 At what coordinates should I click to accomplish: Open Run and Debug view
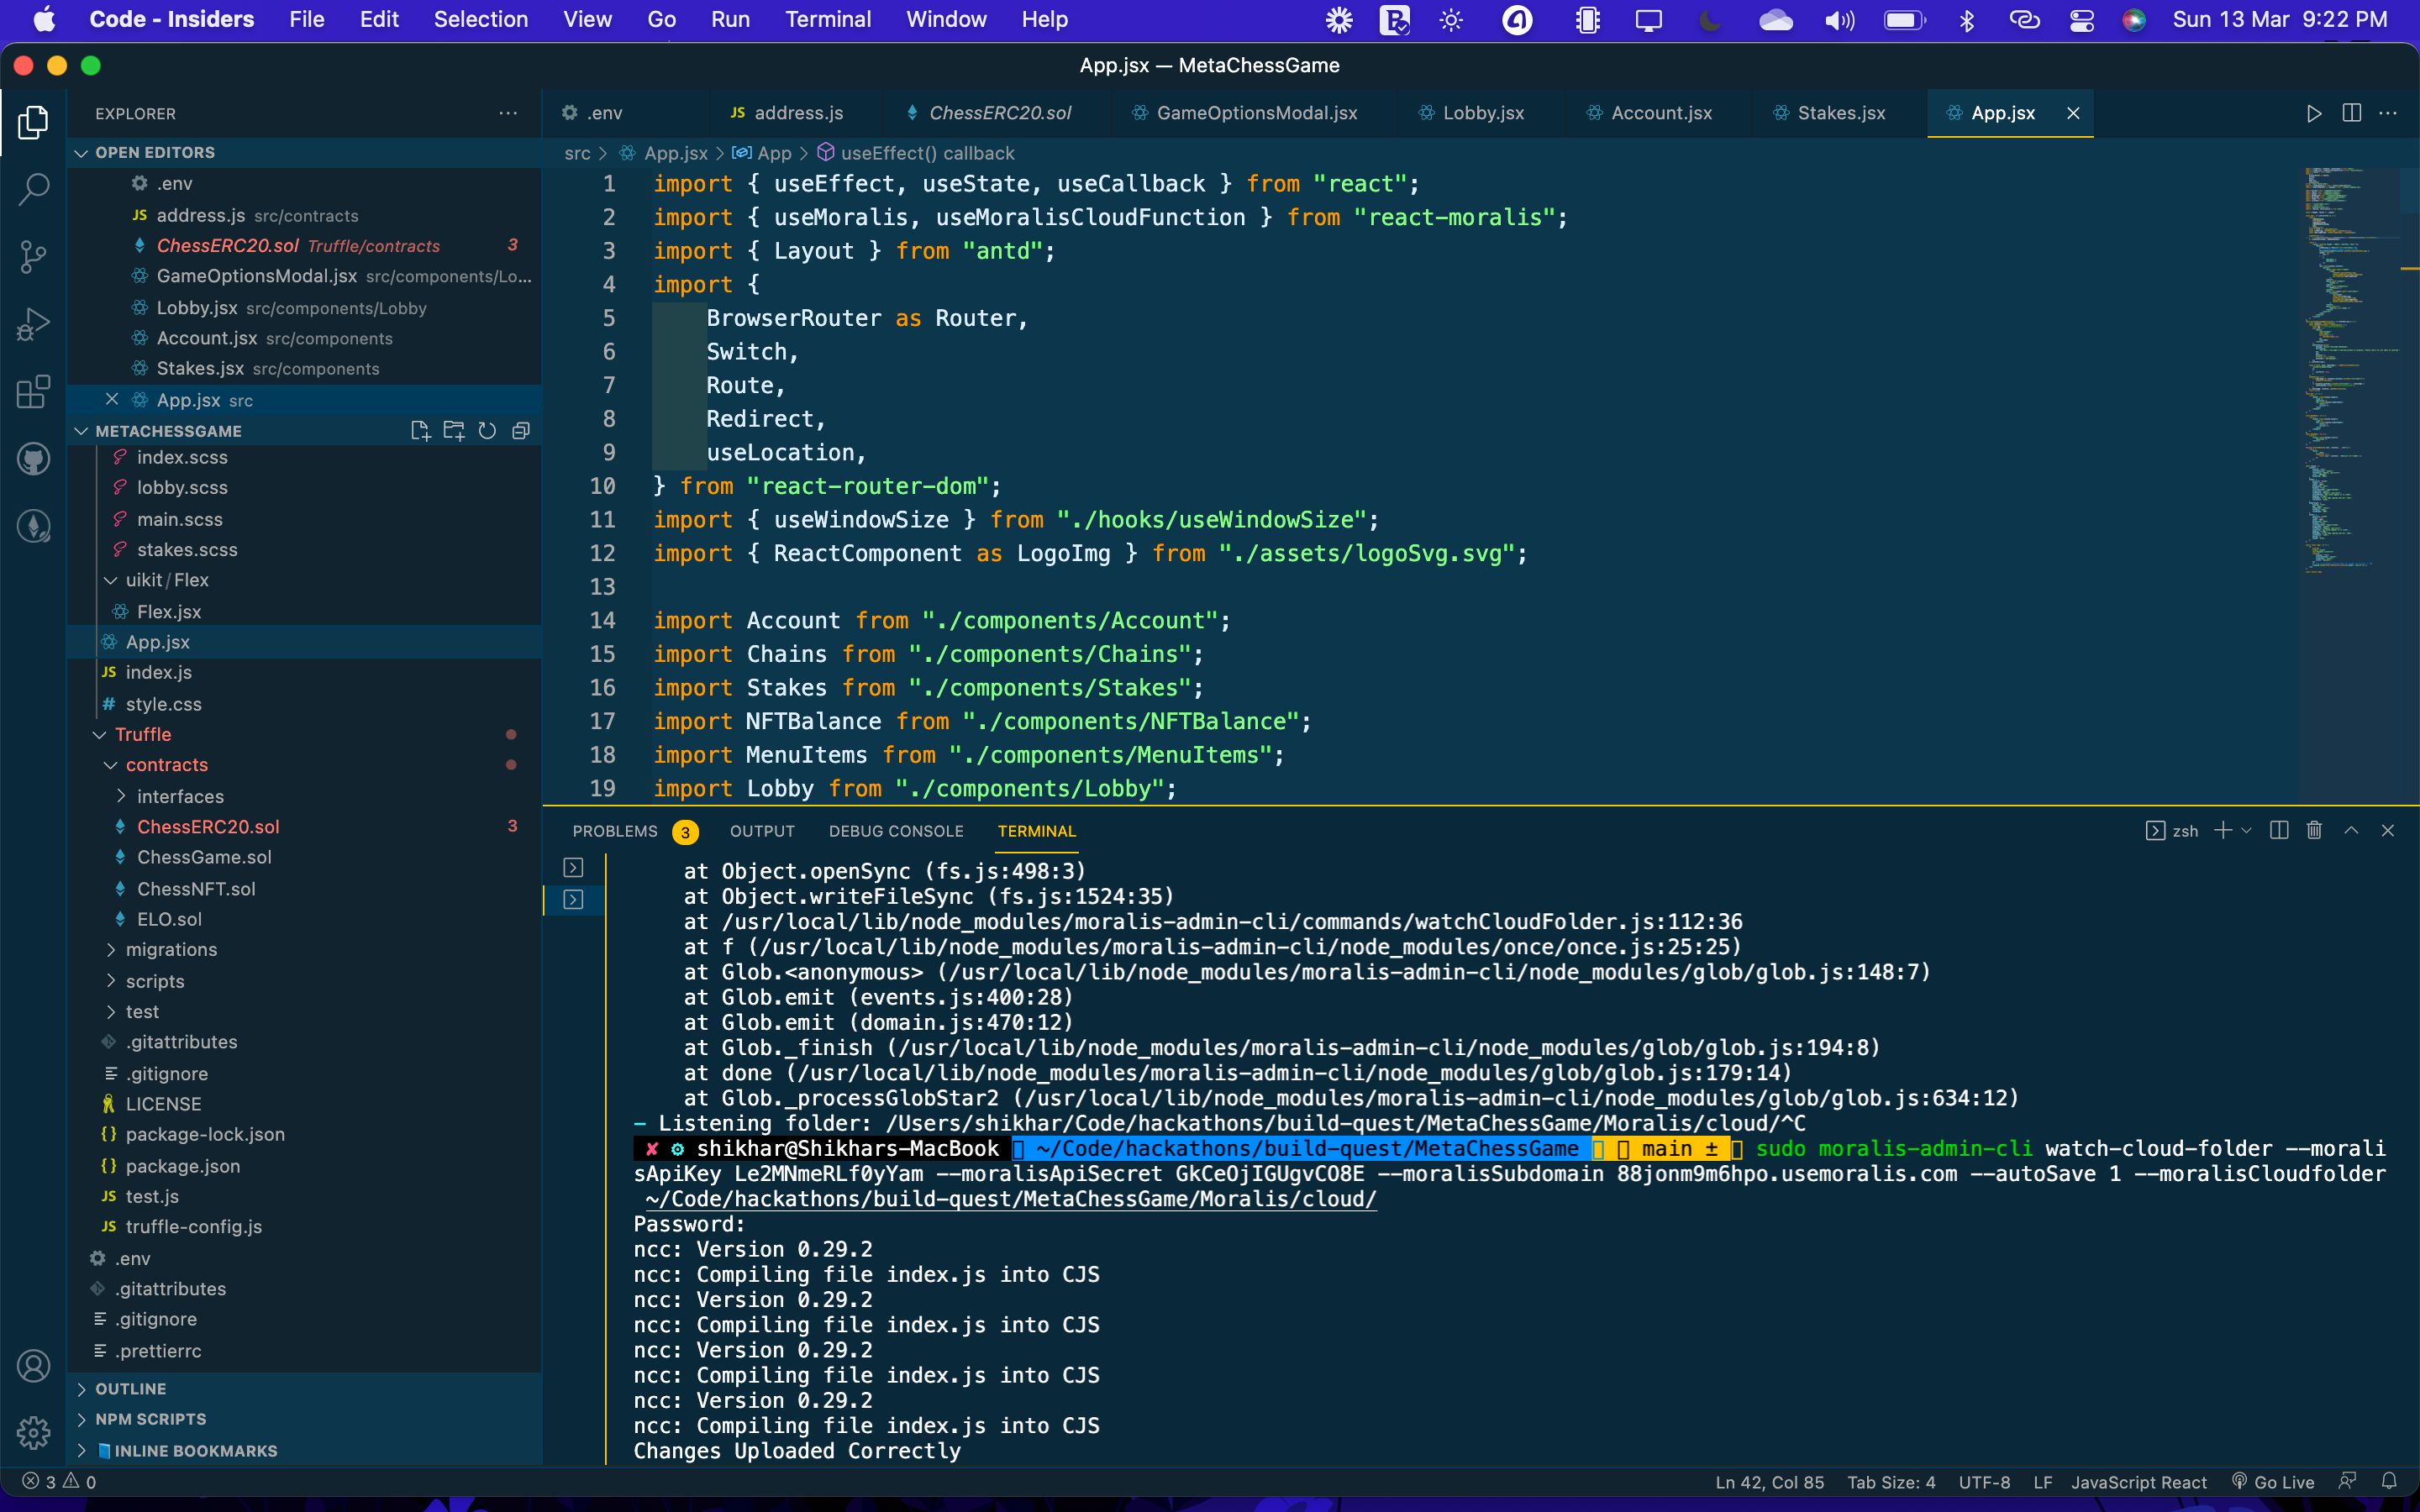coord(33,324)
